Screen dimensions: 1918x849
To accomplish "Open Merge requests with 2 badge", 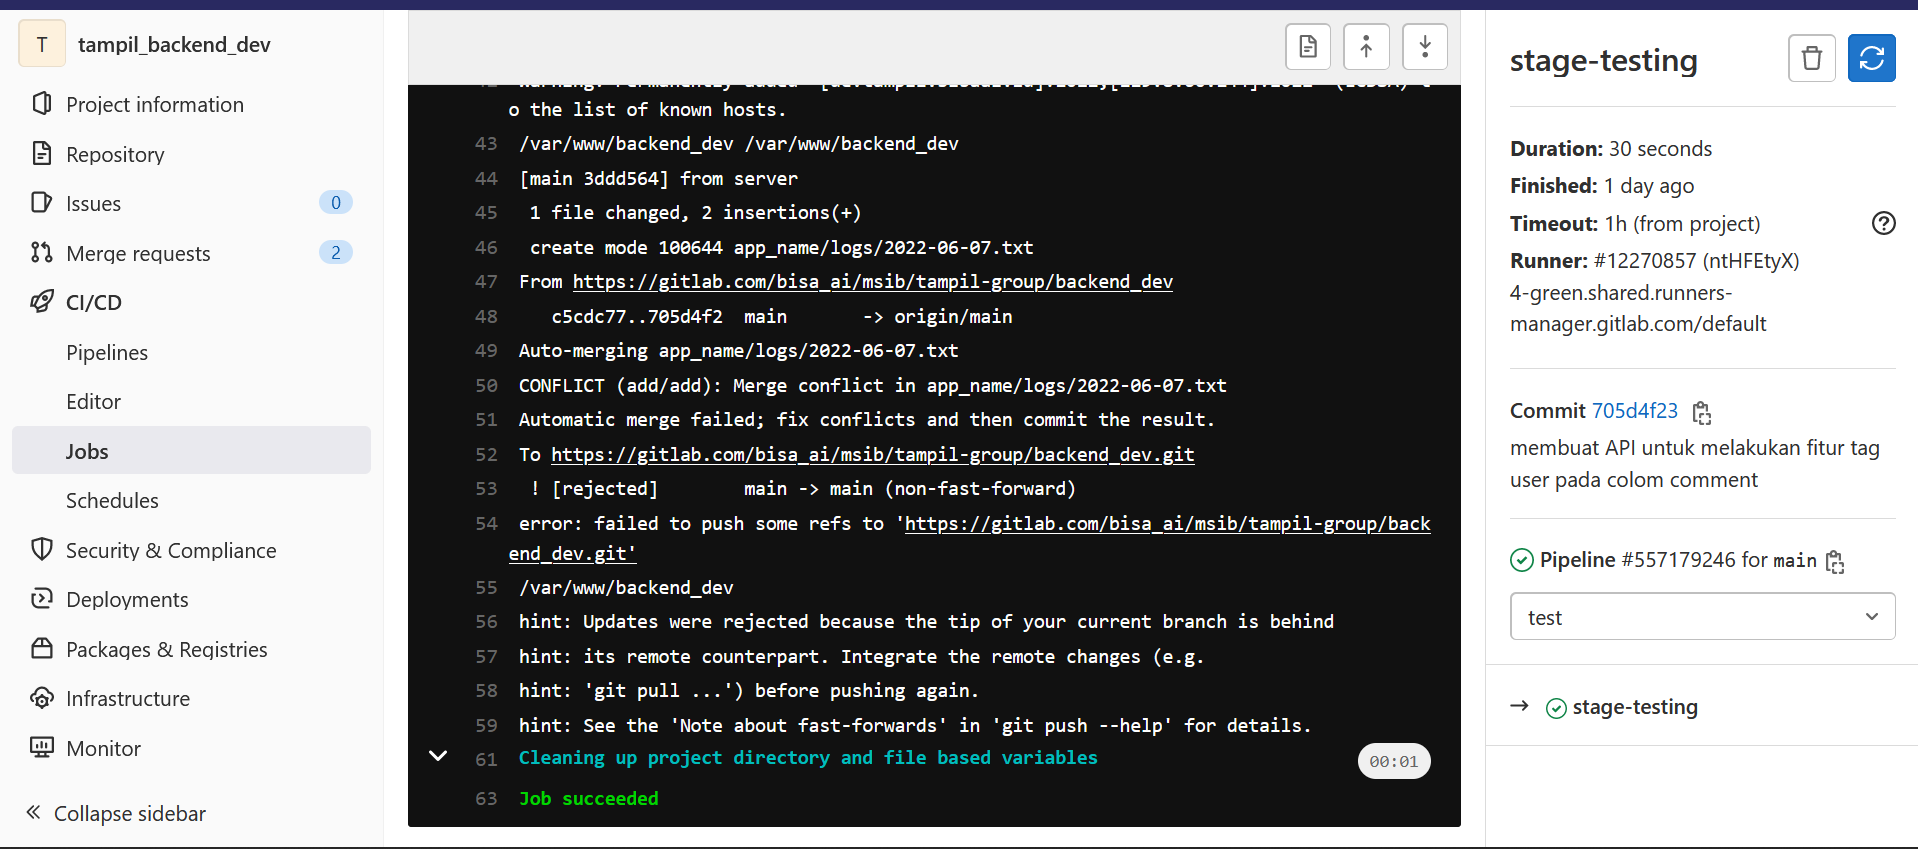I will pyautogui.click(x=138, y=253).
